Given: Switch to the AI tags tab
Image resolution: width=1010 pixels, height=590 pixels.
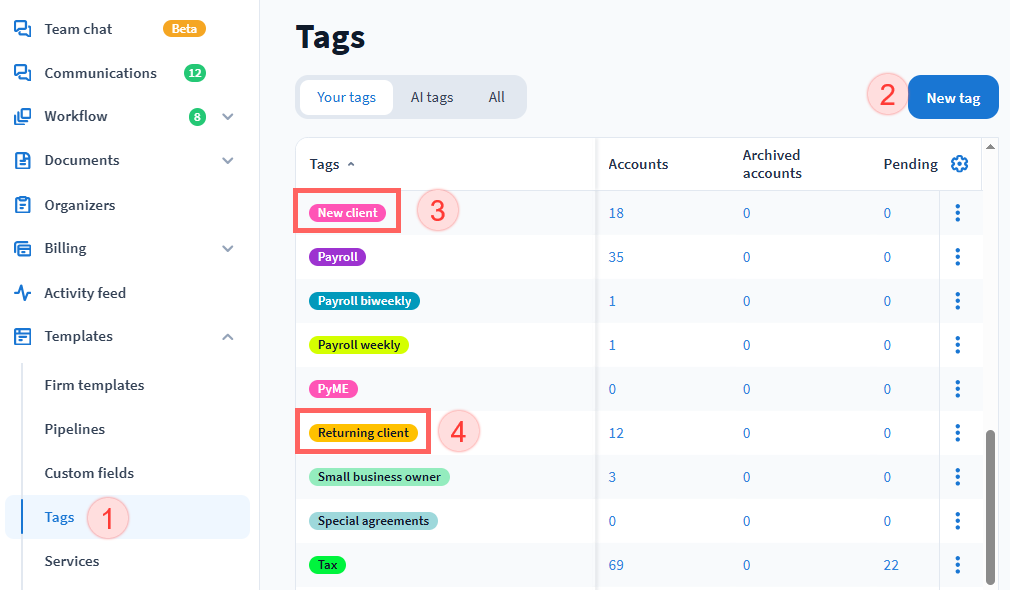Looking at the screenshot, I should 432,97.
